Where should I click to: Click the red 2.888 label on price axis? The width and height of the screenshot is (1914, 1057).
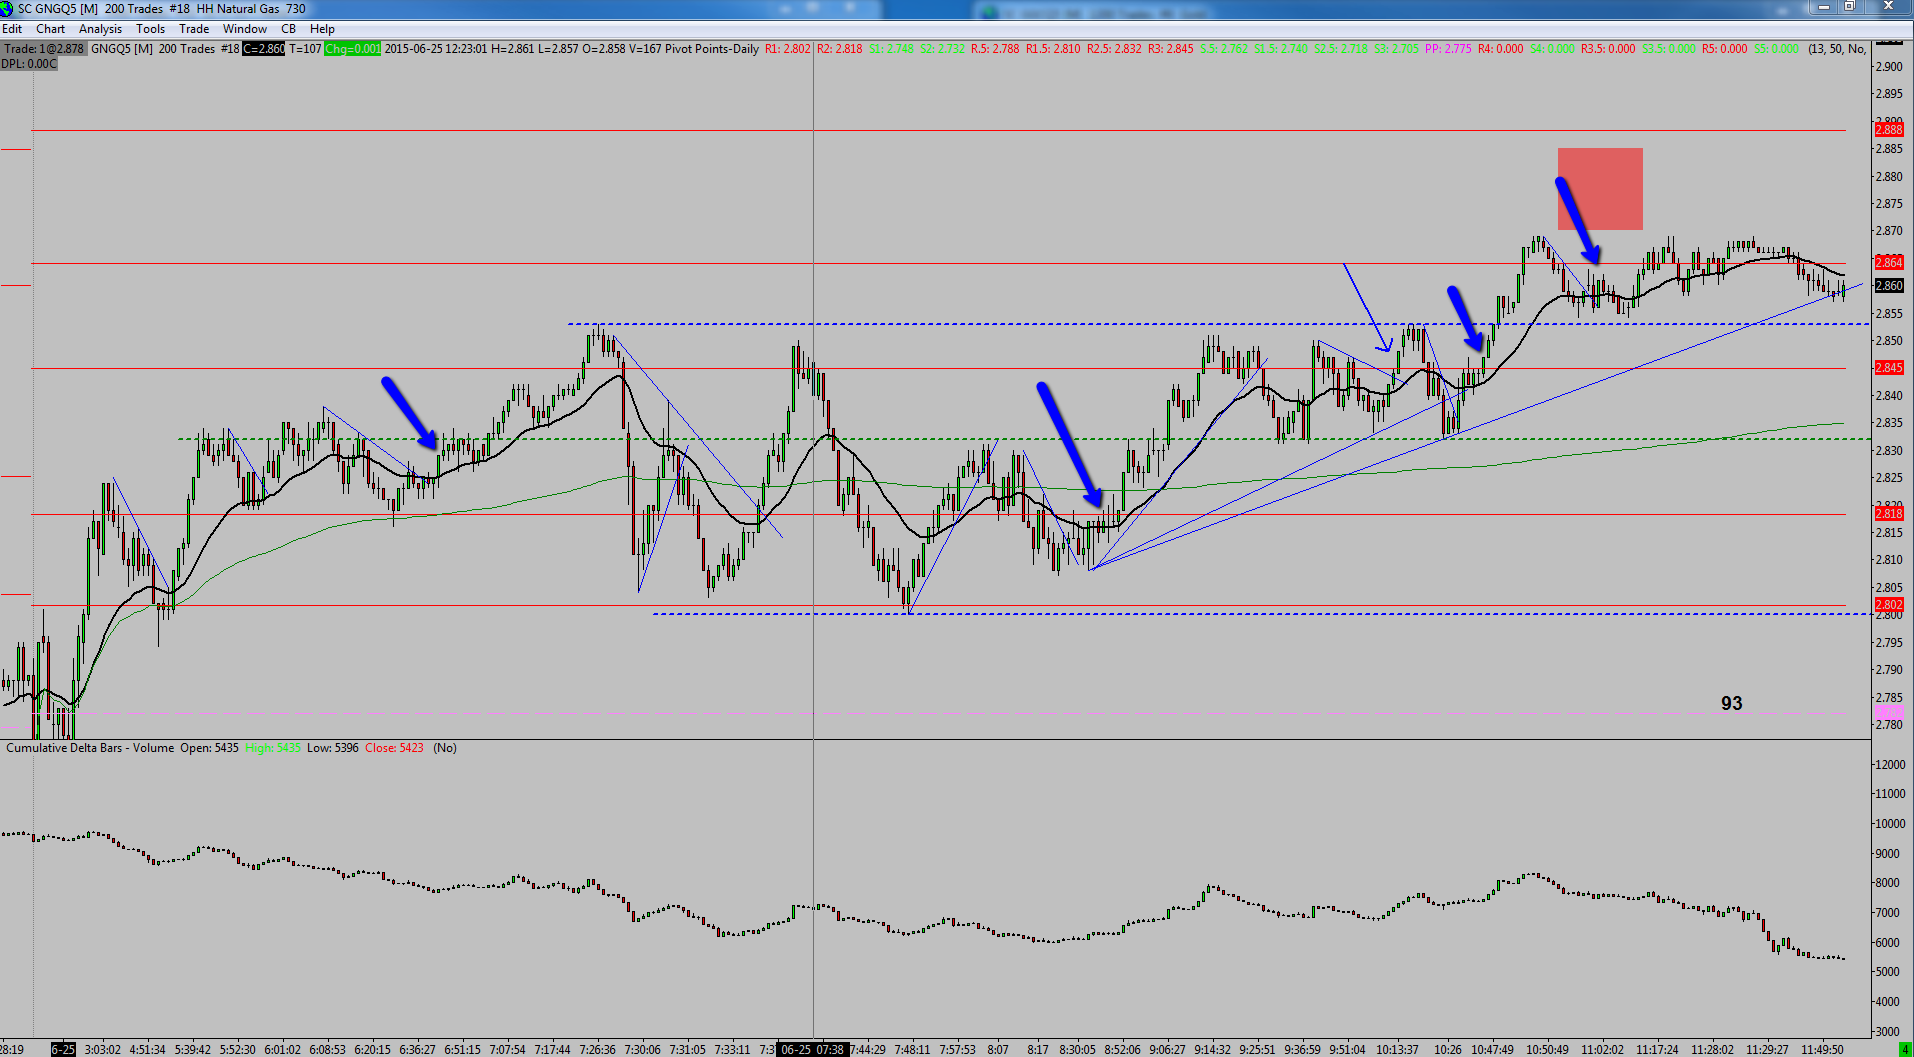click(1889, 130)
